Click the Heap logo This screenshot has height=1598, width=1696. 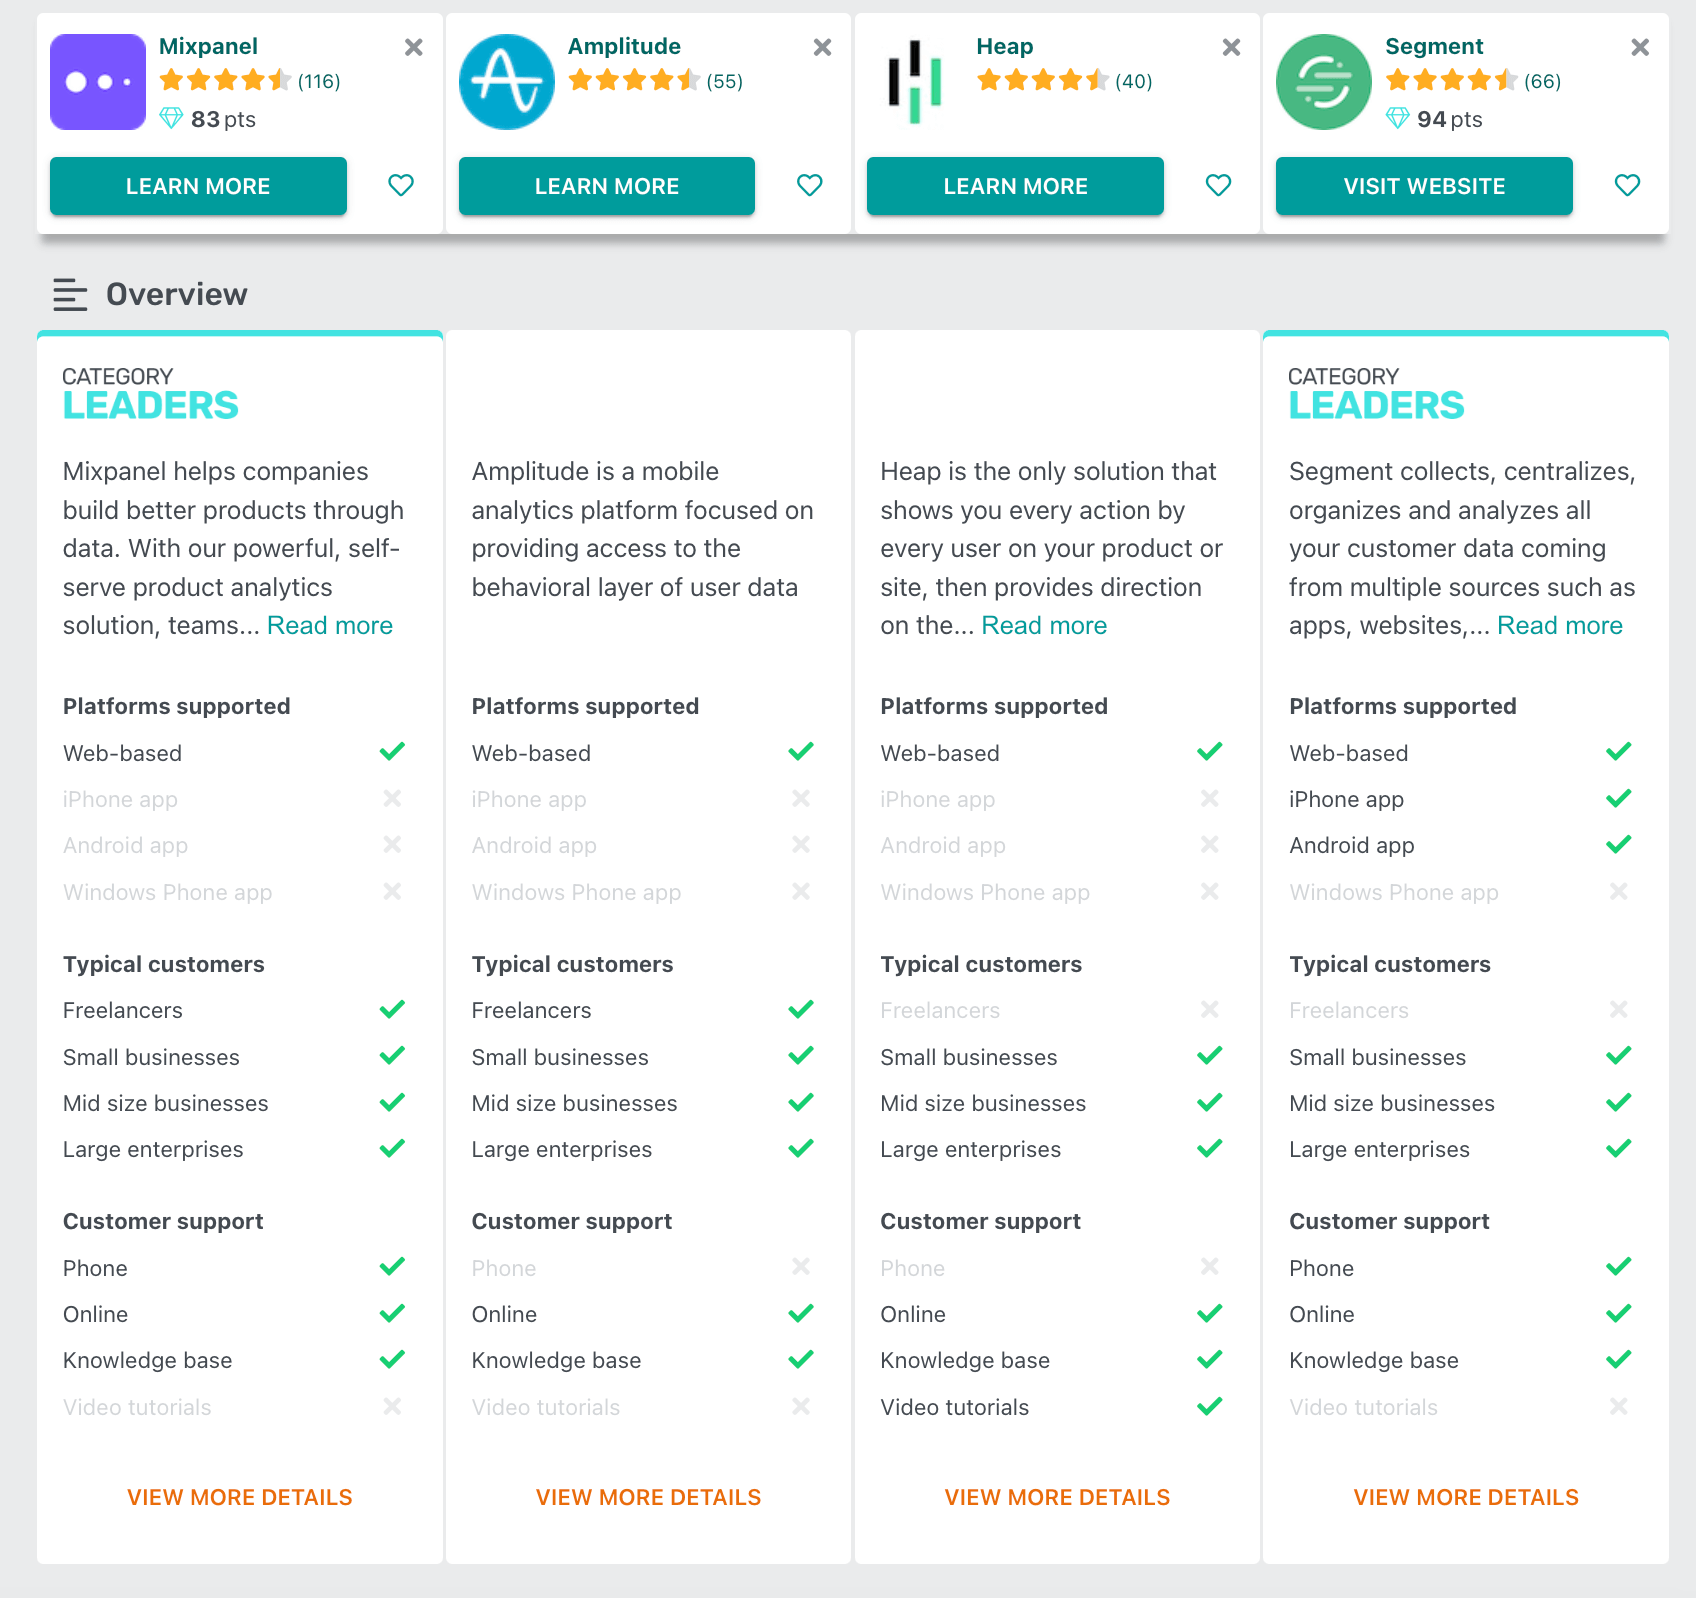[x=915, y=81]
